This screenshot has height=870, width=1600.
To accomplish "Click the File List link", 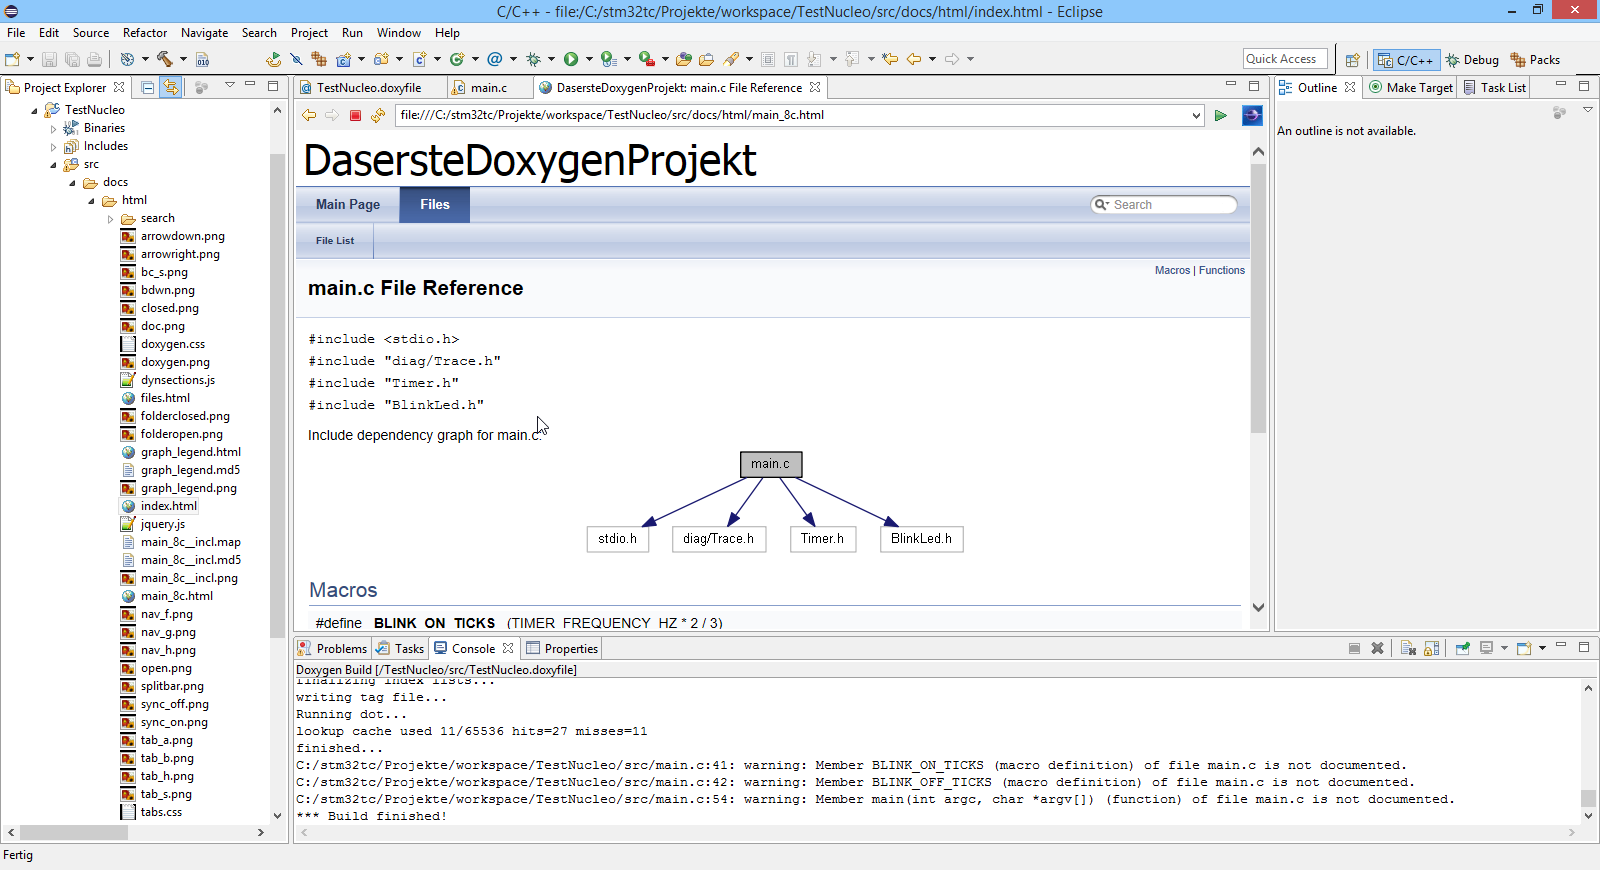I will 335,241.
